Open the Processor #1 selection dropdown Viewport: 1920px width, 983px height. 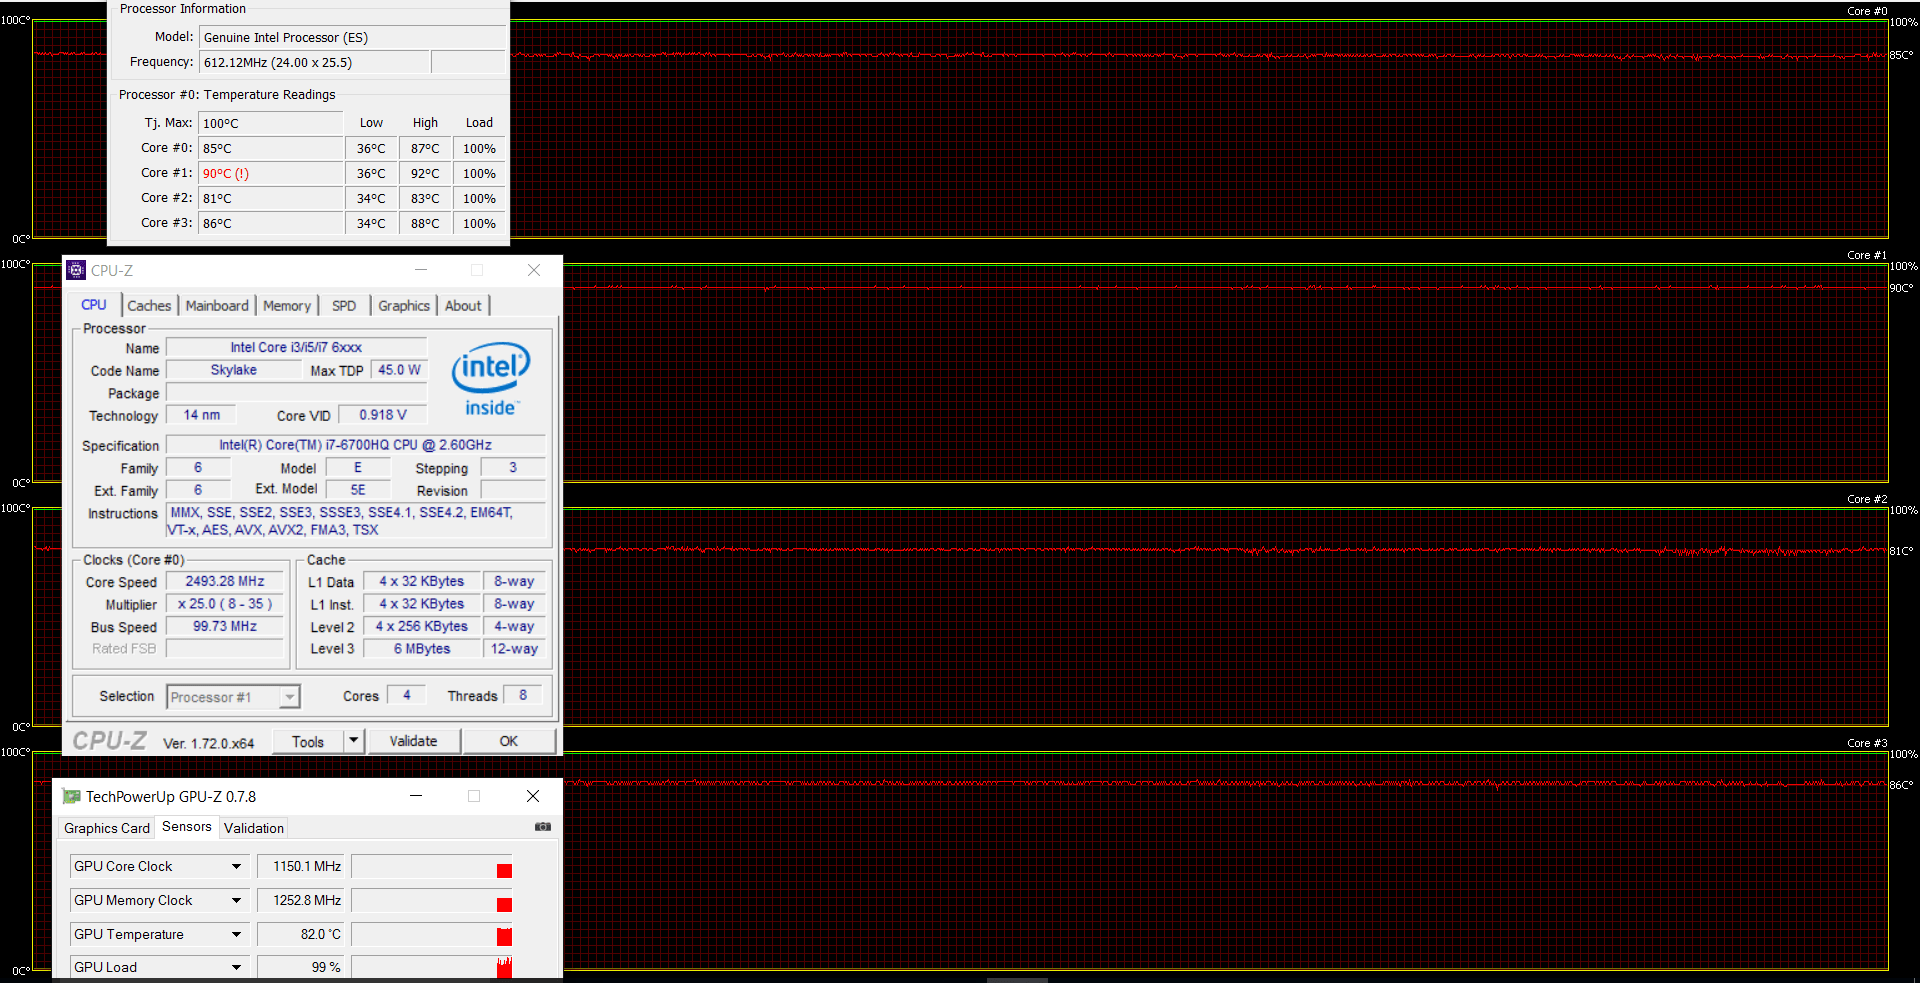point(233,697)
